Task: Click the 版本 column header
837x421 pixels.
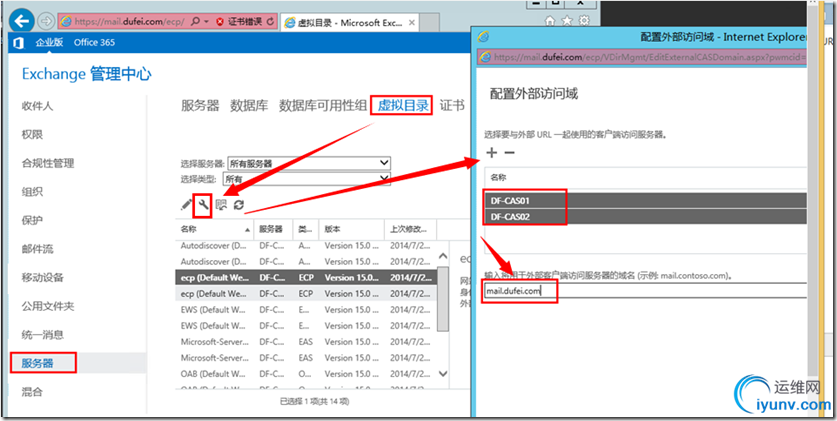Action: pos(351,229)
